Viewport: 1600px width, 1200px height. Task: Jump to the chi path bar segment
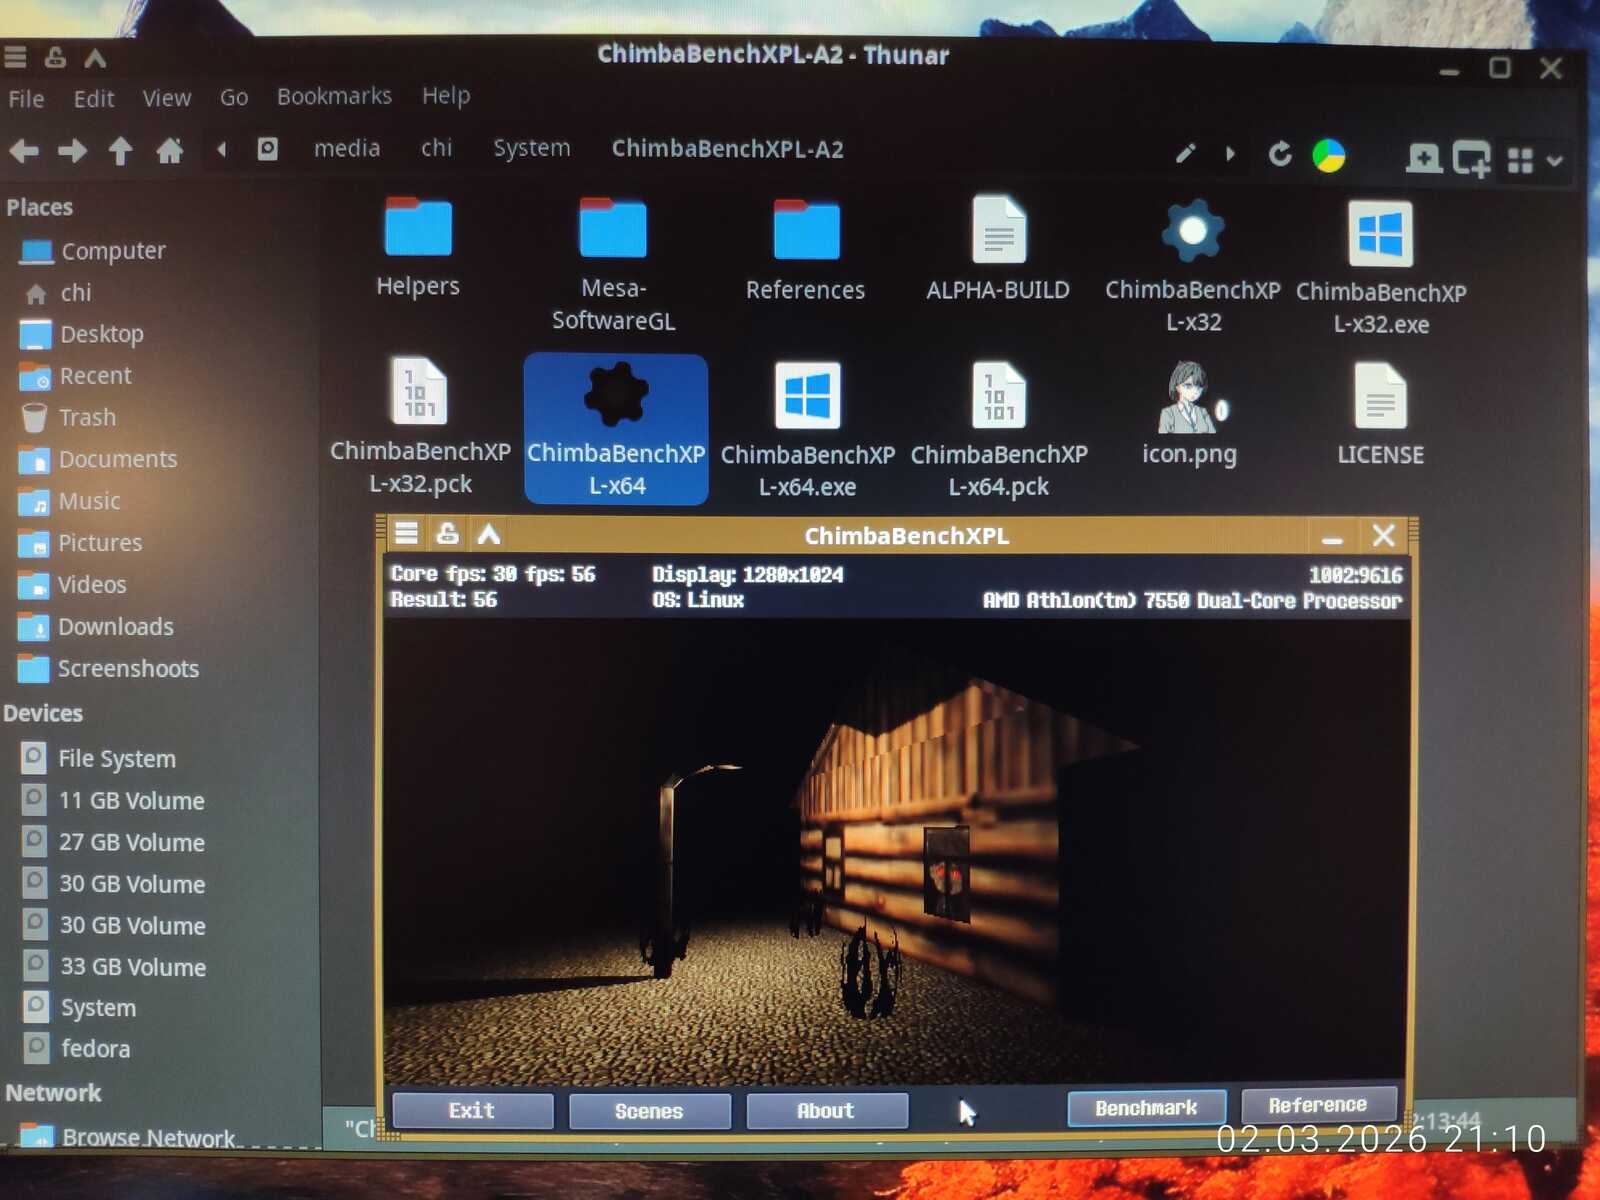pos(436,148)
